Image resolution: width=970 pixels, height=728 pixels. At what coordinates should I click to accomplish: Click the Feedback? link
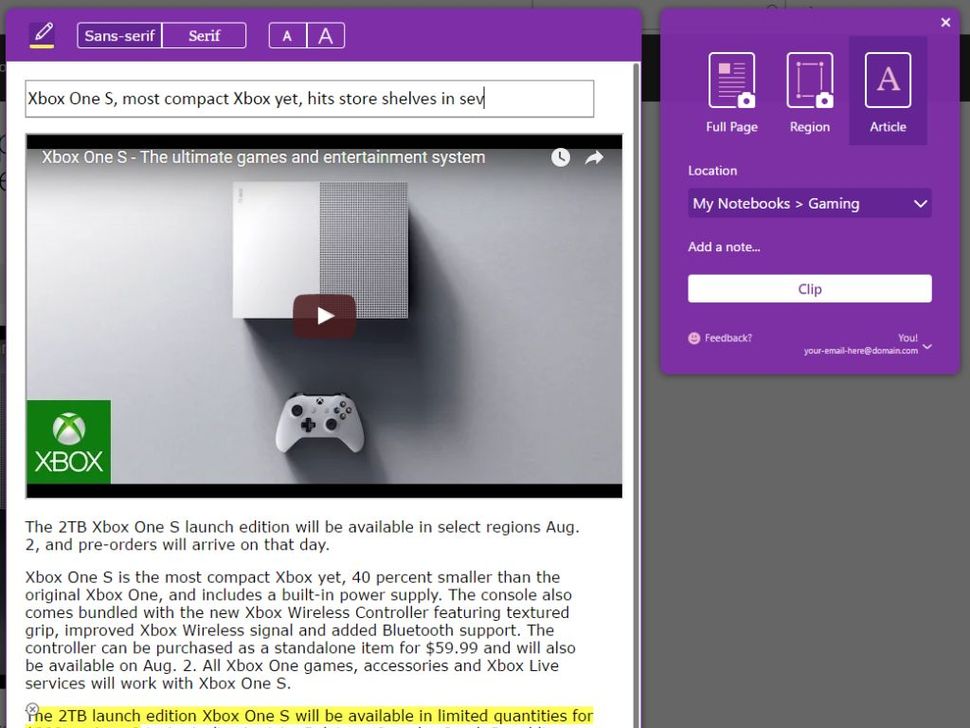[729, 338]
